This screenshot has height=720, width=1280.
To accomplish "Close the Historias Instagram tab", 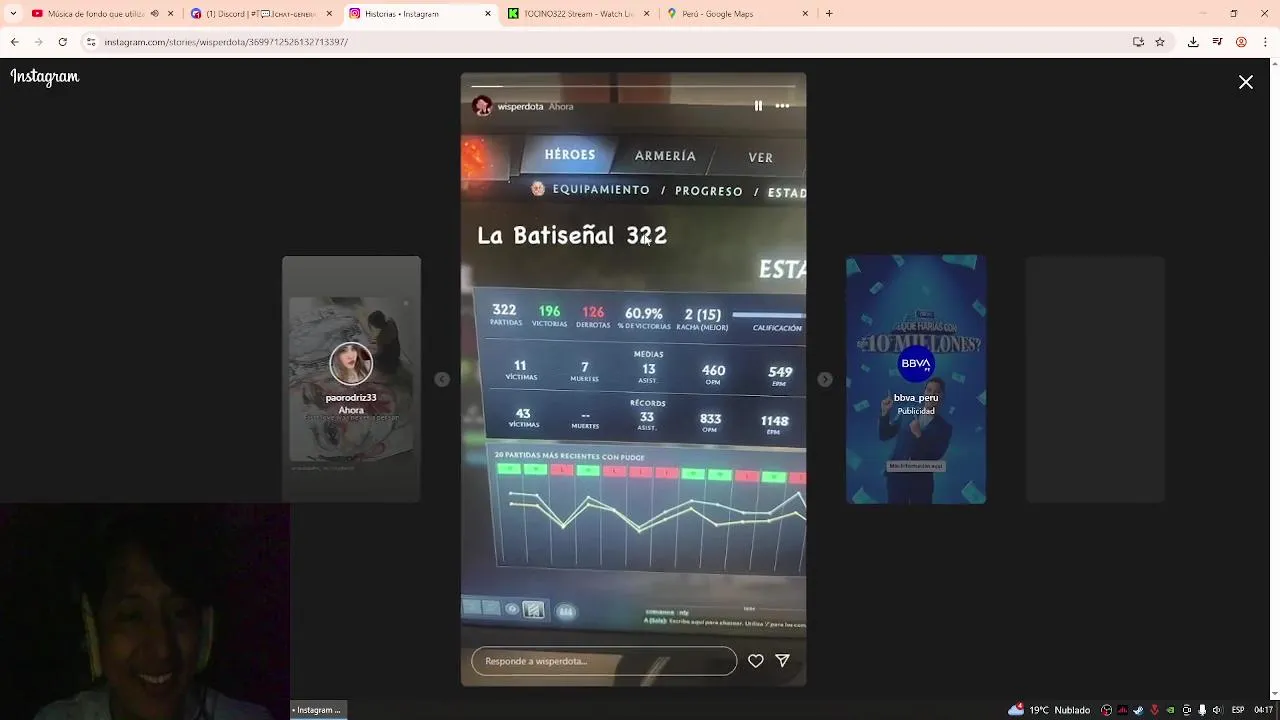I will pos(488,14).
